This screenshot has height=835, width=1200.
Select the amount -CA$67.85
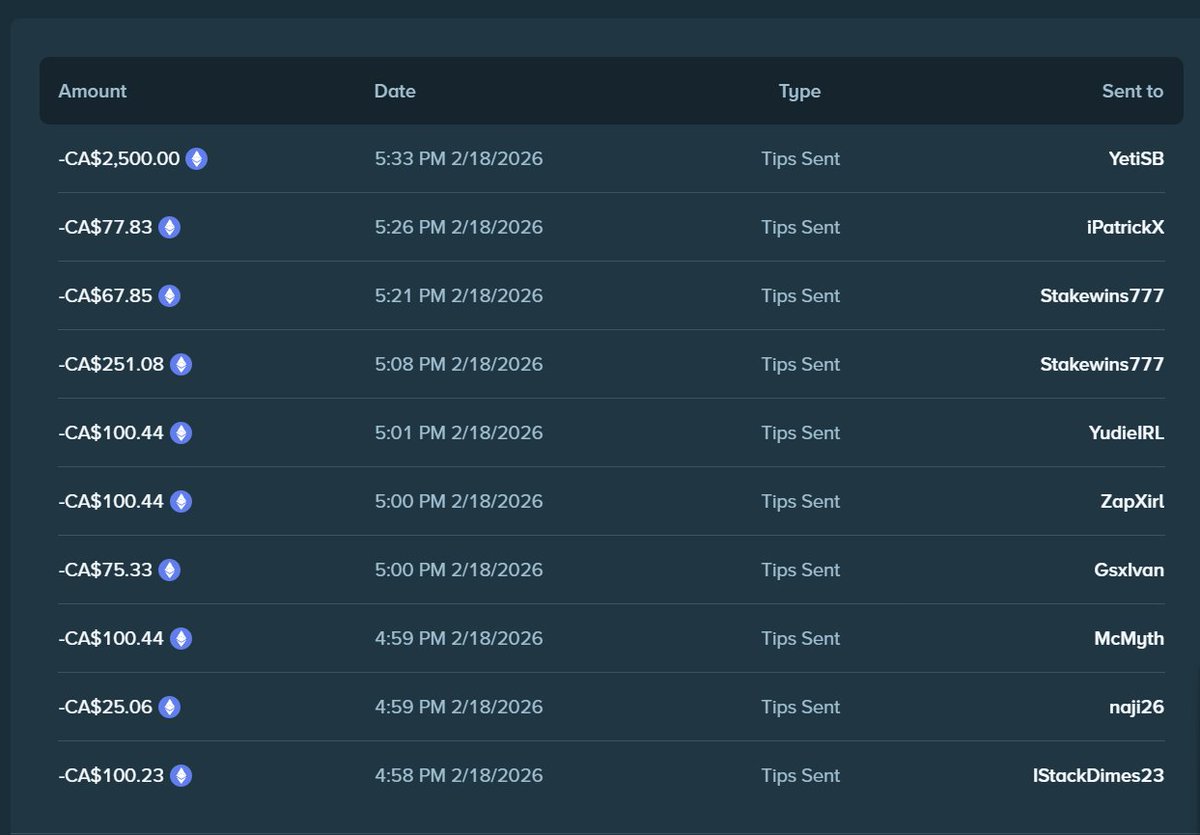(105, 296)
